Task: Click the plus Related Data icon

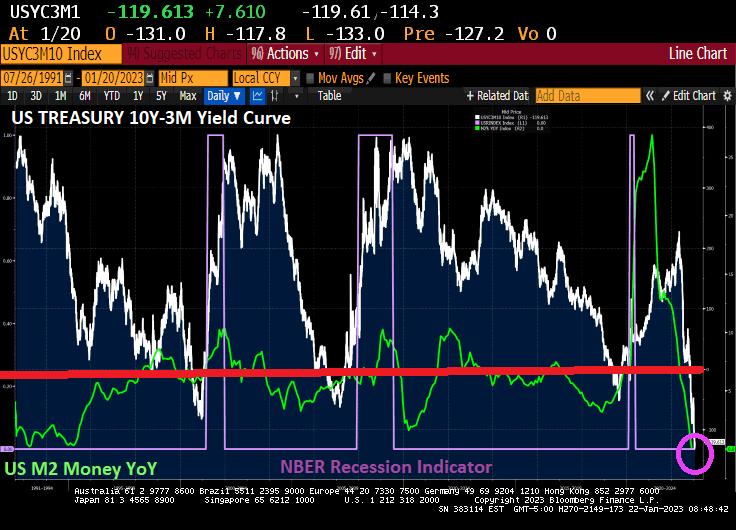Action: pyautogui.click(x=470, y=96)
